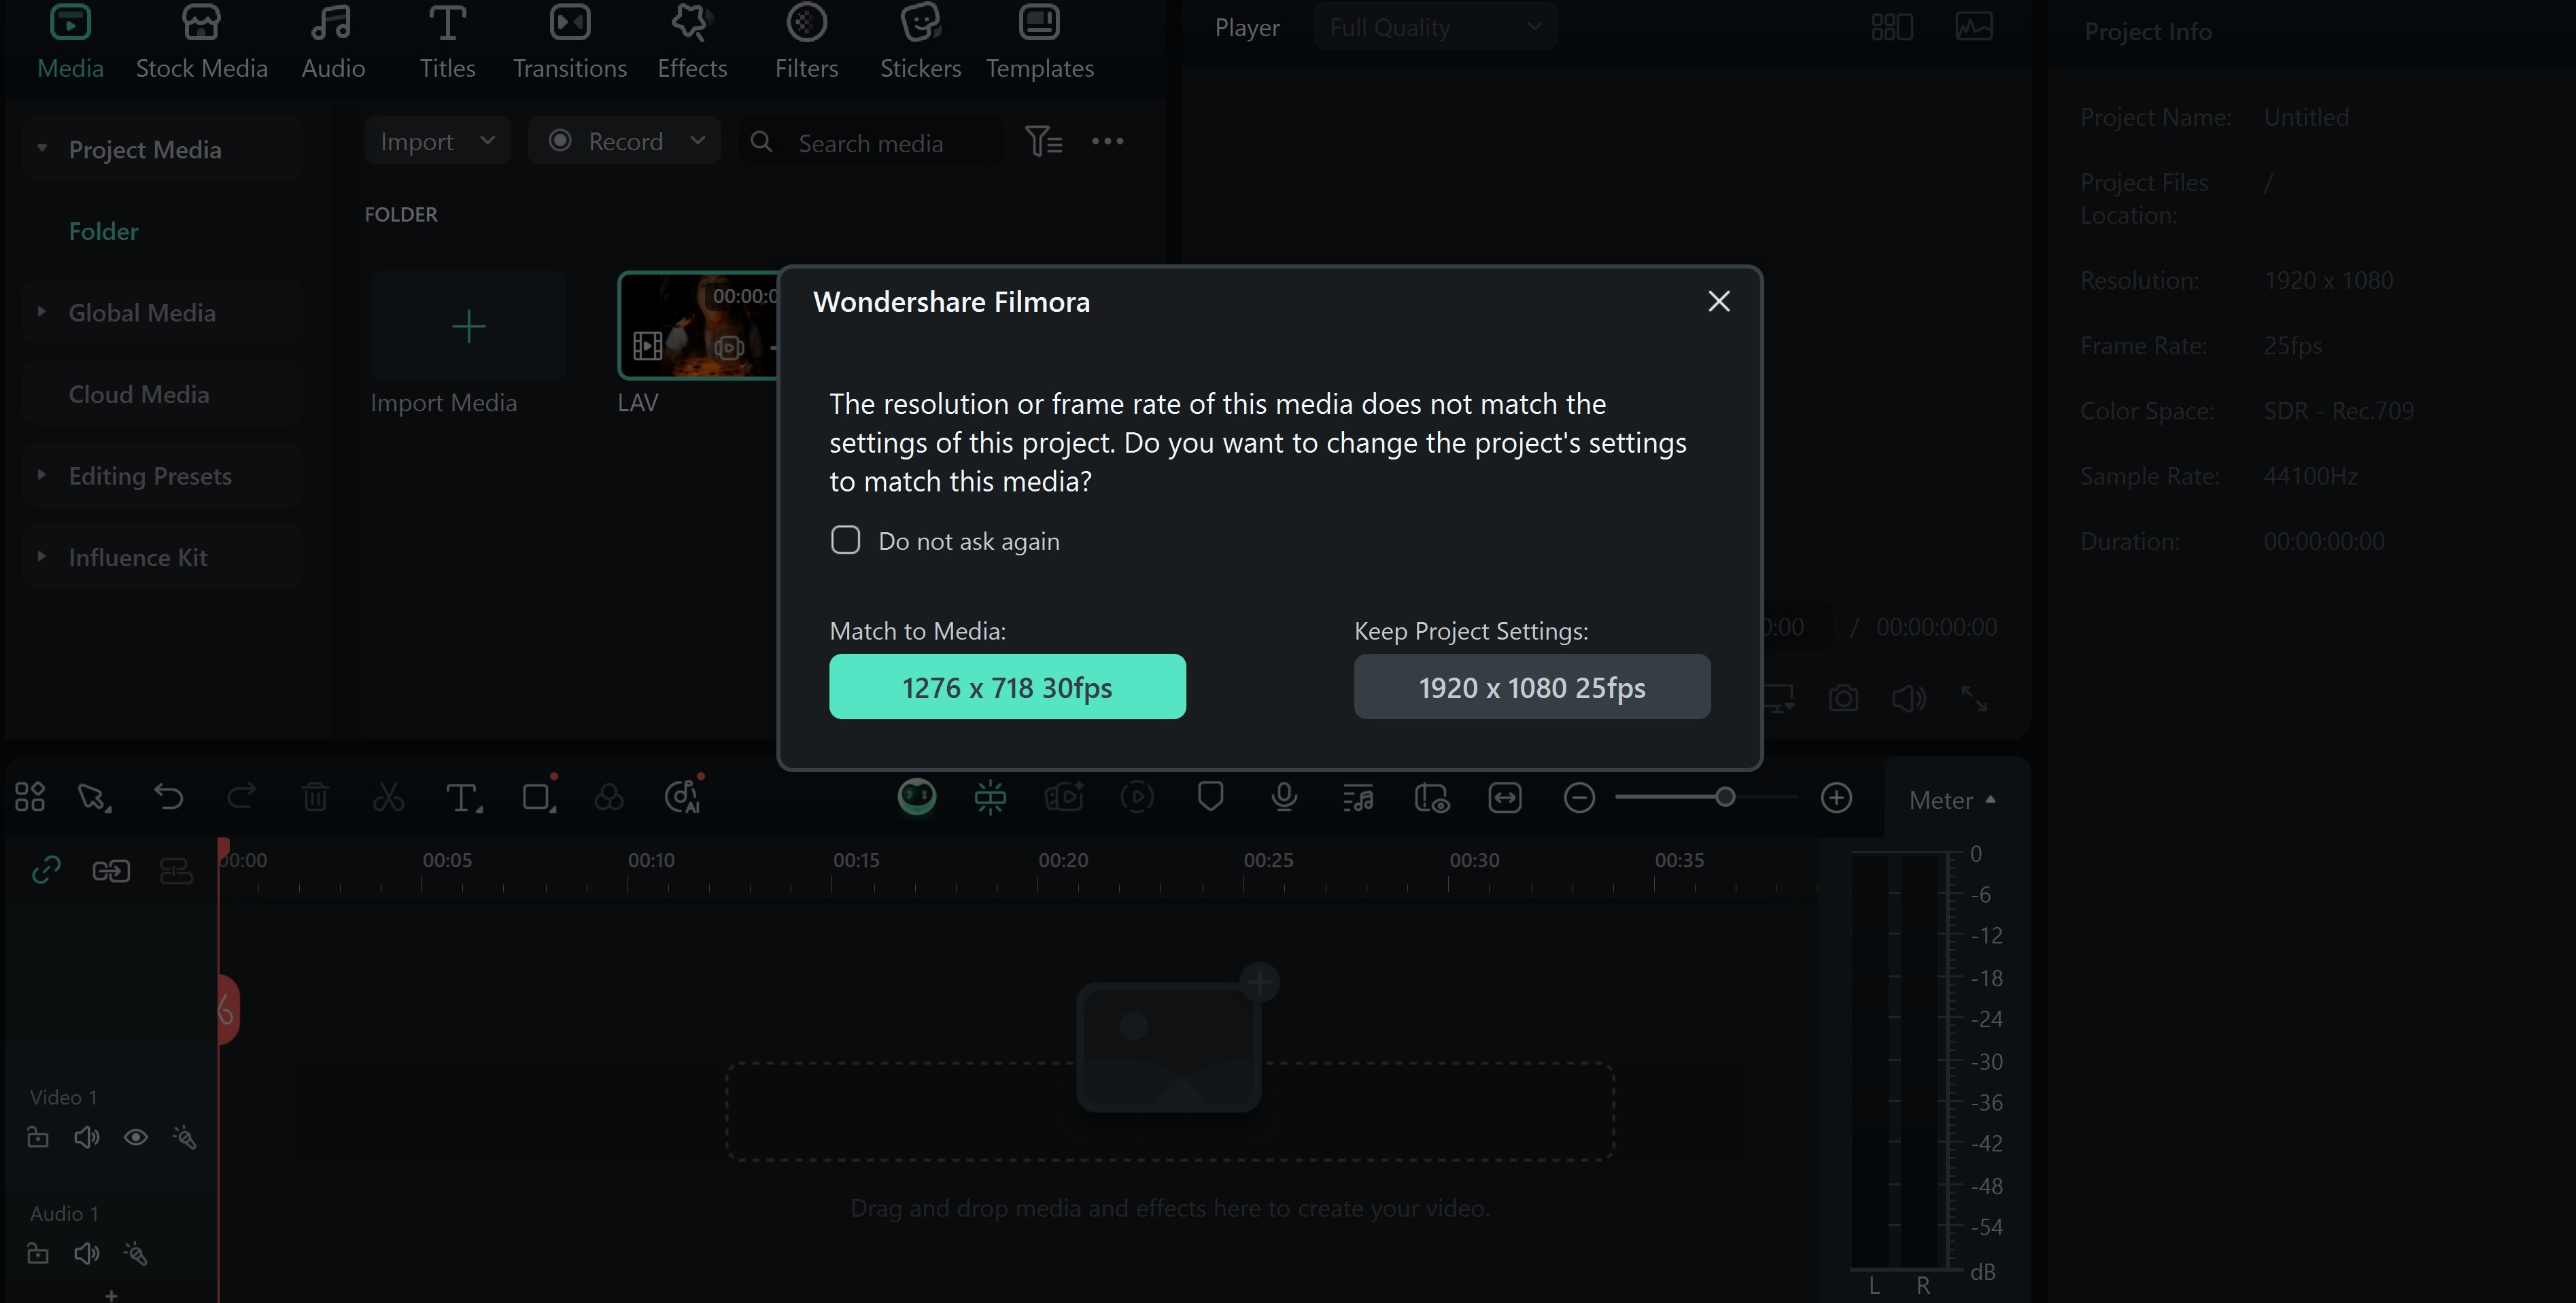Image resolution: width=2576 pixels, height=1303 pixels.
Task: Close the Wondershare Filmora dialog
Action: pos(1718,301)
